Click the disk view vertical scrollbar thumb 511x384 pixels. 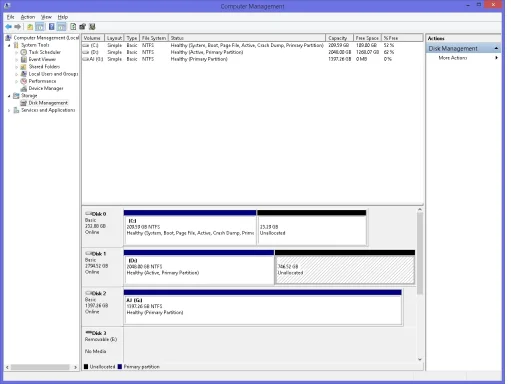[420, 253]
